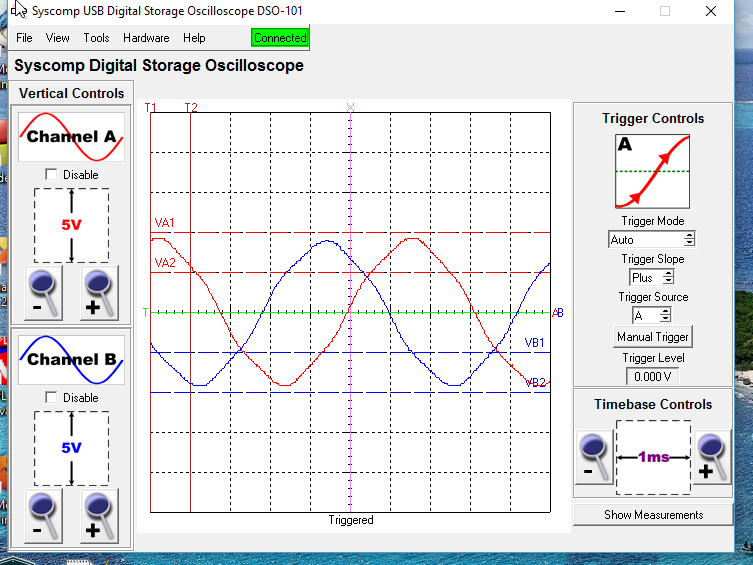This screenshot has width=753, height=565.
Task: Click the VB2 voltage cursor label
Action: click(x=535, y=383)
